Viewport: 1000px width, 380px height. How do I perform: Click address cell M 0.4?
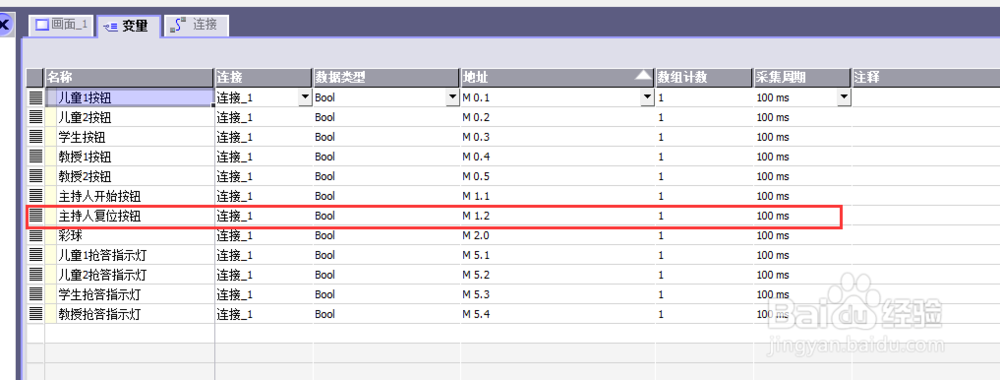click(x=558, y=157)
